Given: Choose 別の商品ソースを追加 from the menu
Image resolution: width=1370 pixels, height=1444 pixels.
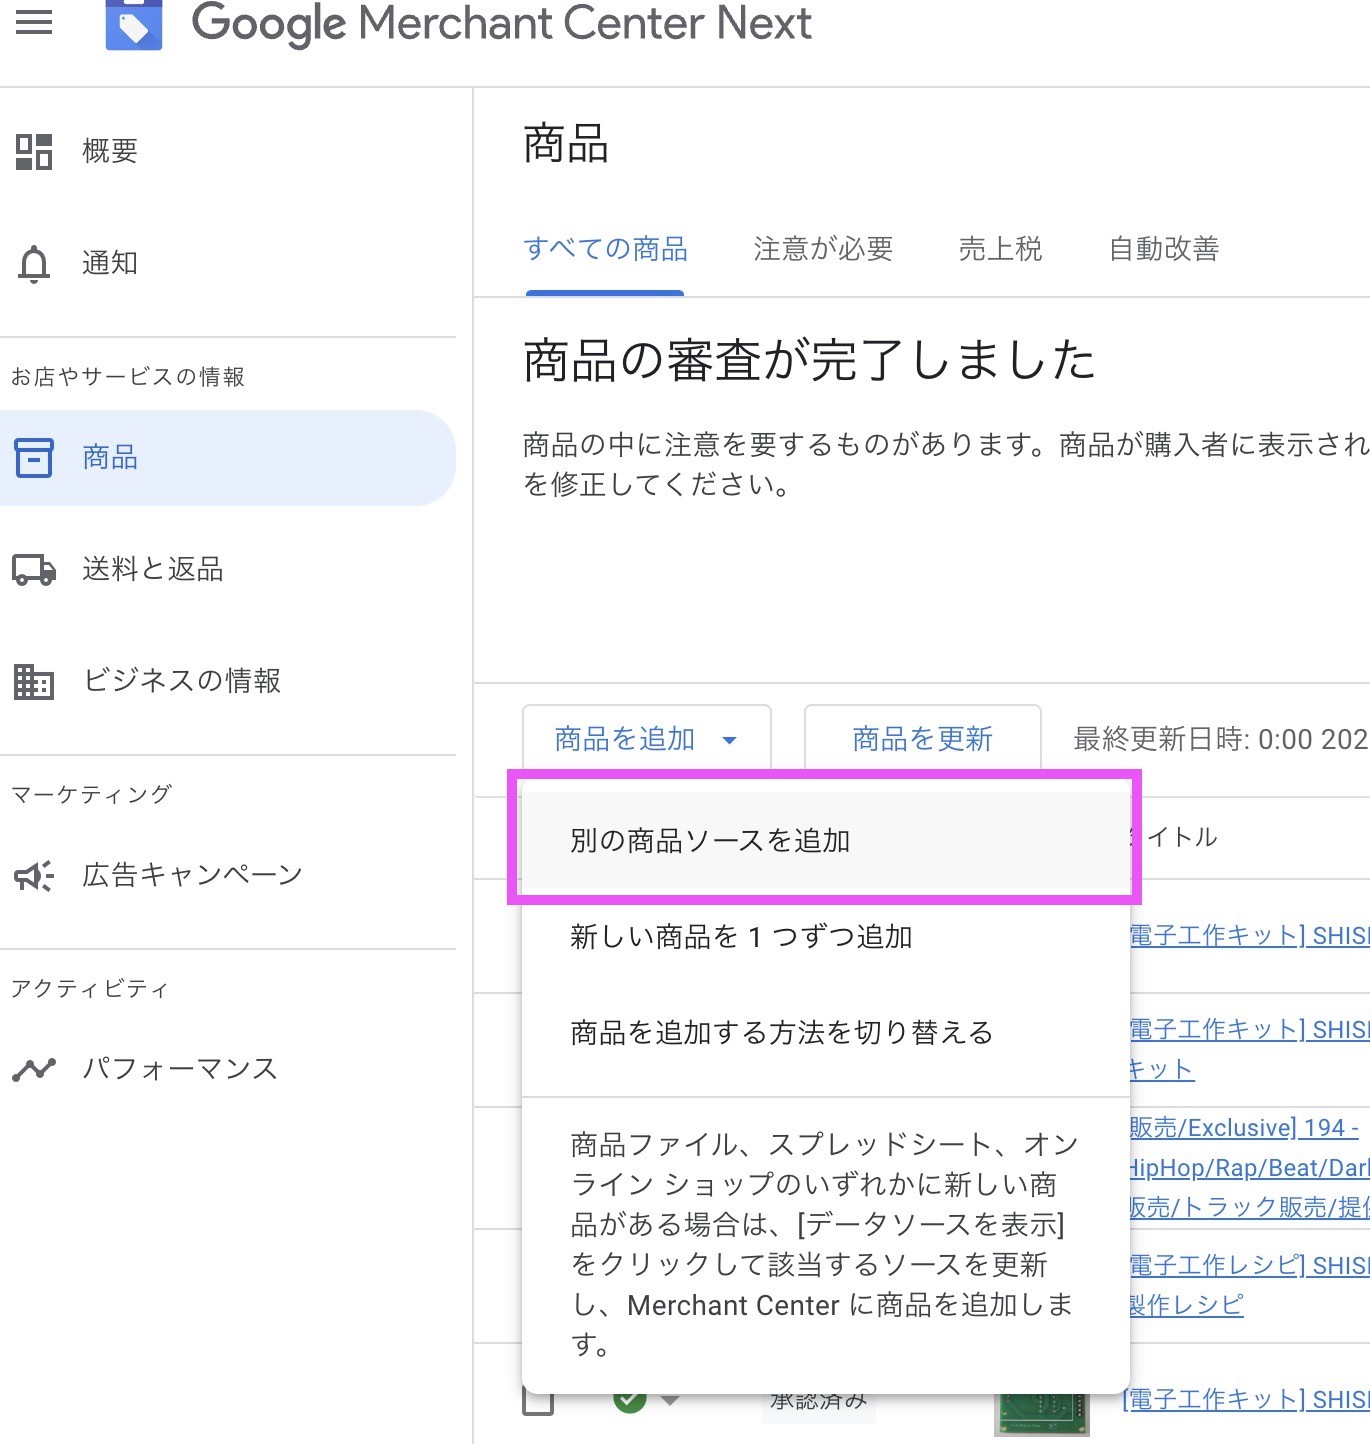Looking at the screenshot, I should tap(710, 841).
